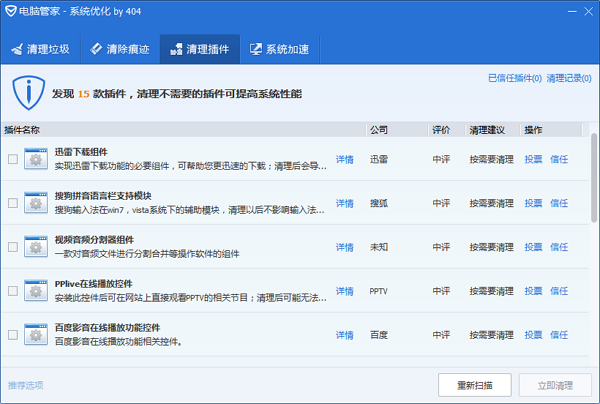Click 投票 for 视频音频分割器组件
Screen dimensions: 600x404
tap(533, 247)
